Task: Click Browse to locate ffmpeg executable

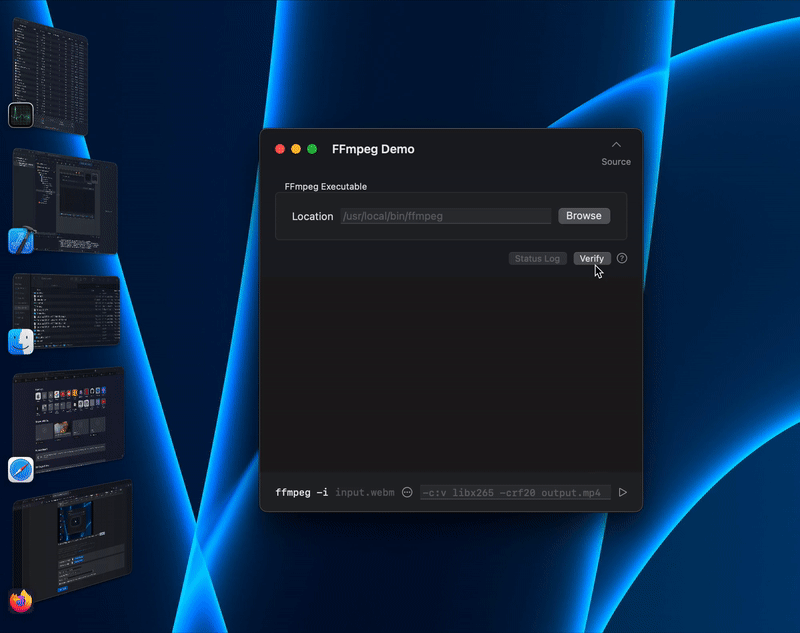Action: [x=584, y=216]
